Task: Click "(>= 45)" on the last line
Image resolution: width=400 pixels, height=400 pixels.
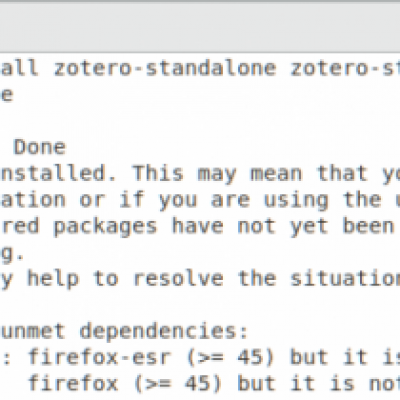Action: (x=178, y=384)
